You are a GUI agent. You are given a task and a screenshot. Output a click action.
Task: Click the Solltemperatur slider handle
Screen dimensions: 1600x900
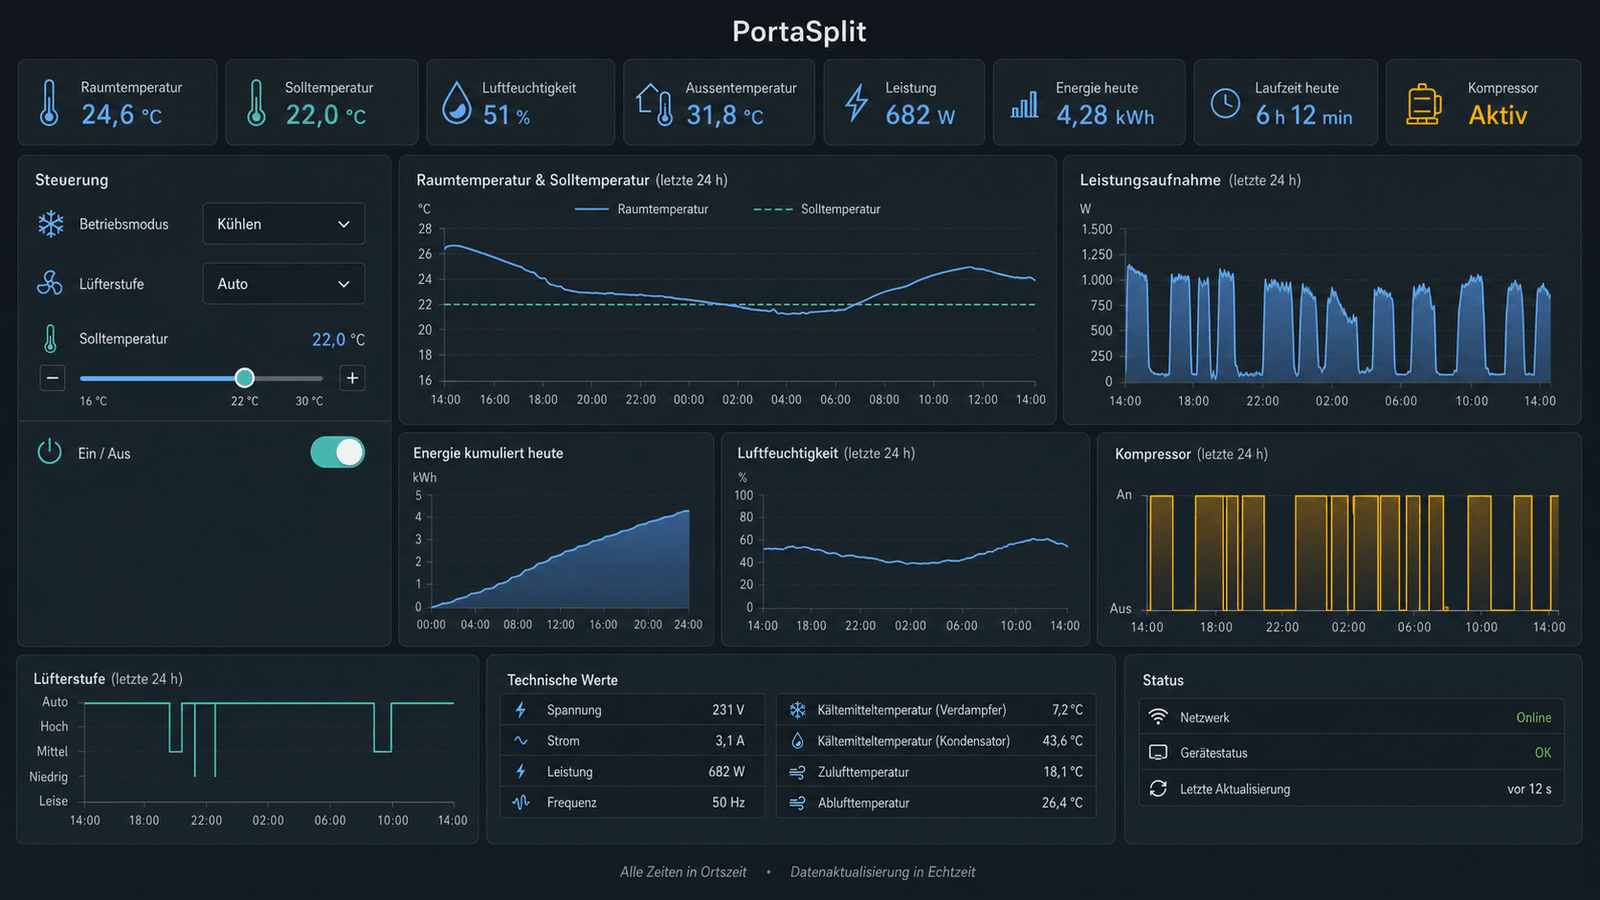pos(245,378)
